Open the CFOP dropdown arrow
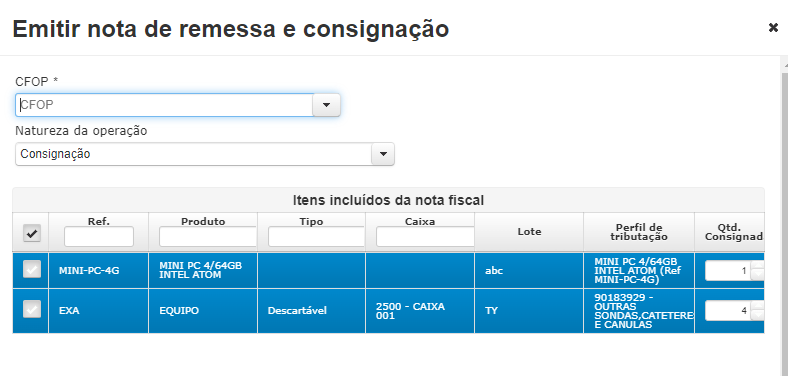Image resolution: width=788 pixels, height=376 pixels. click(326, 105)
